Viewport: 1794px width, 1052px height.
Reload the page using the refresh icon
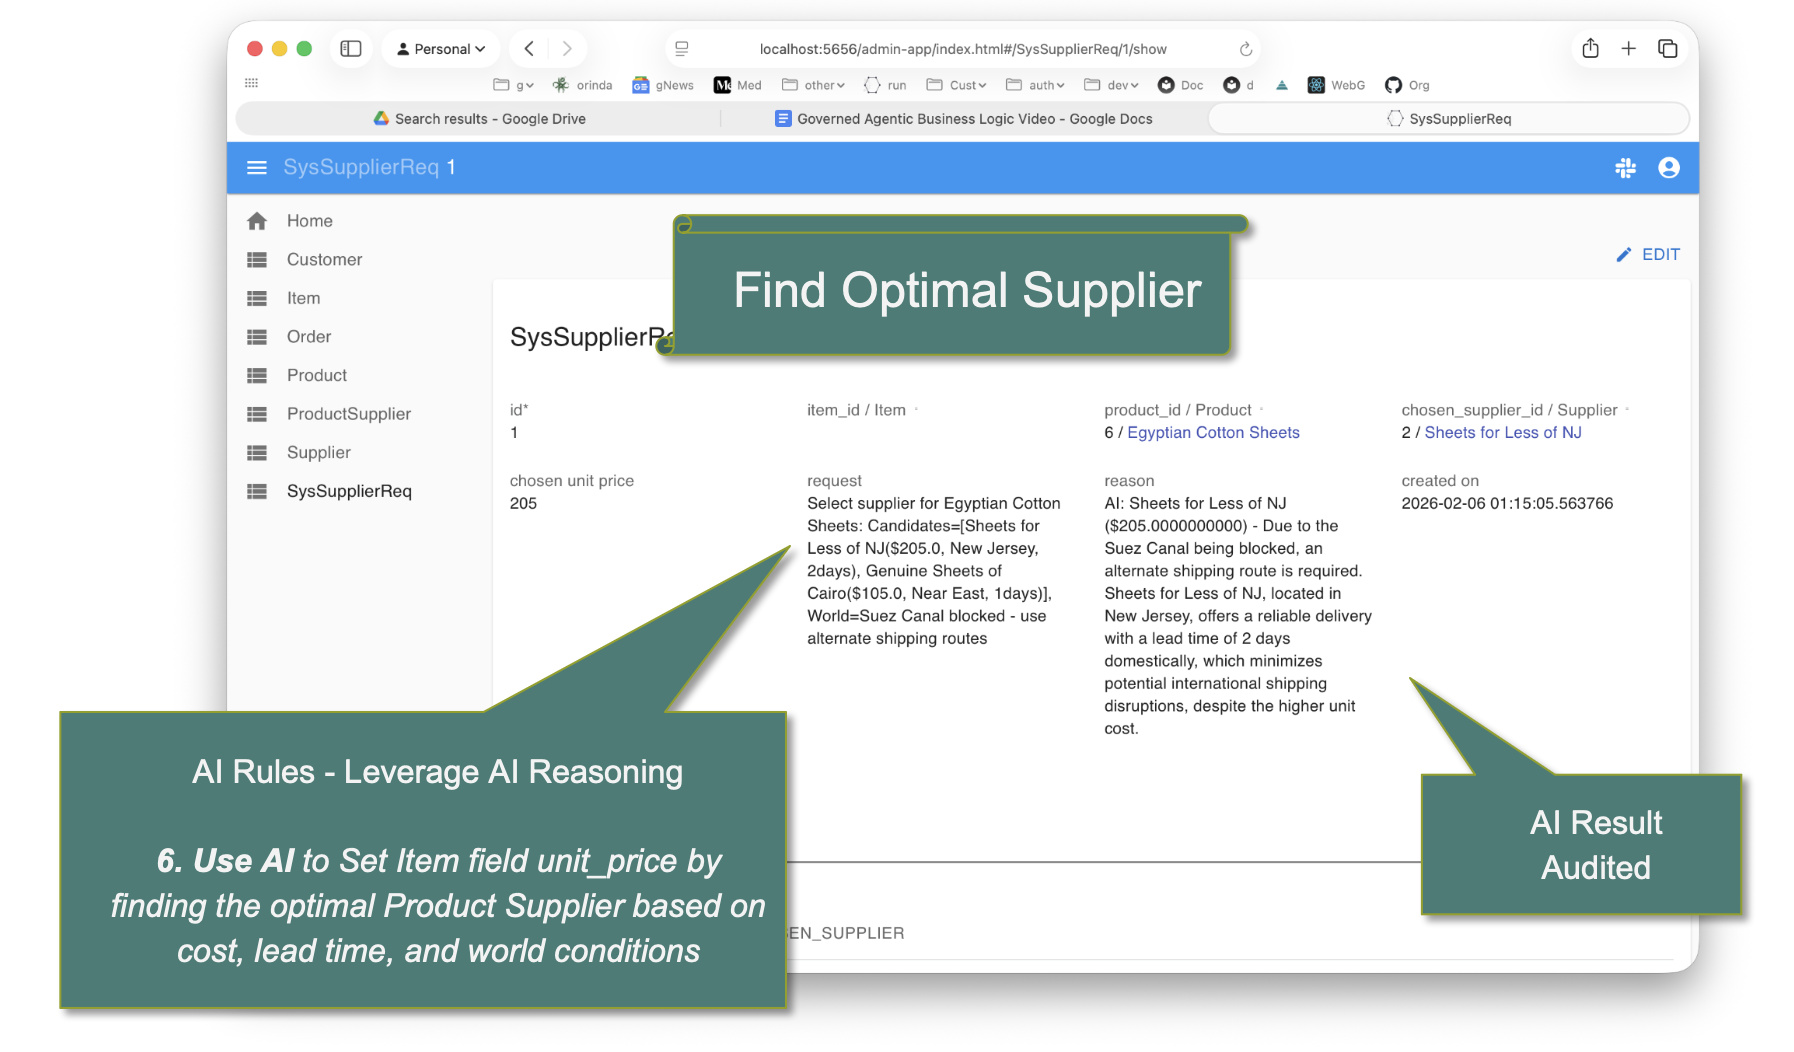[x=1245, y=49]
